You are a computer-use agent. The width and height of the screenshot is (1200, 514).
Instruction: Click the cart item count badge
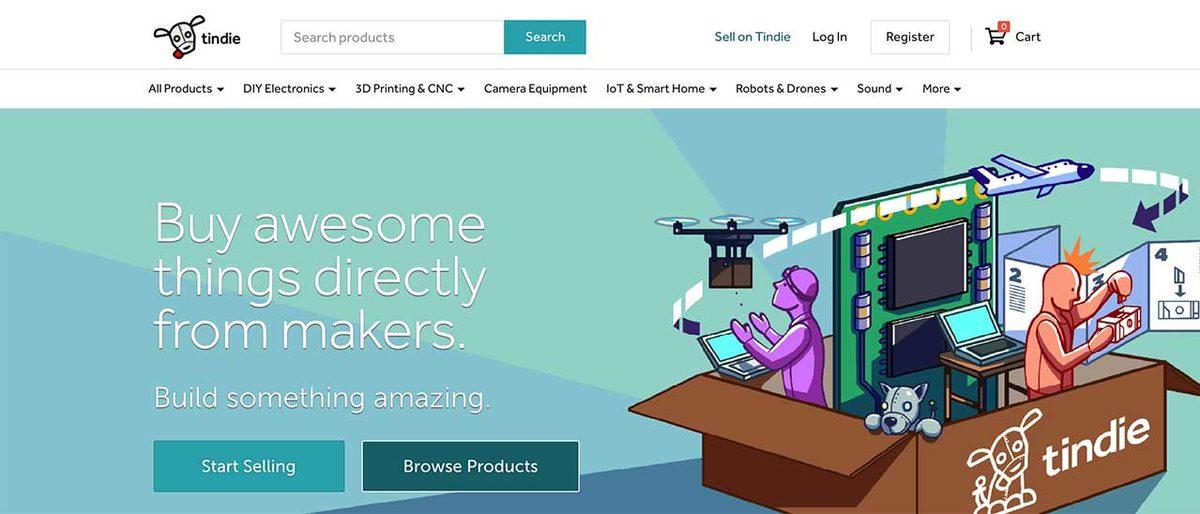pyautogui.click(x=1004, y=27)
